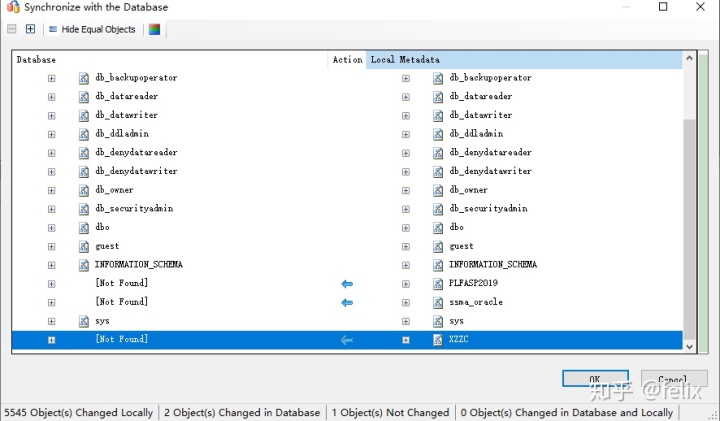This screenshot has height=421, width=720.
Task: Expand db_datareader node in Database tree
Action: [51, 97]
